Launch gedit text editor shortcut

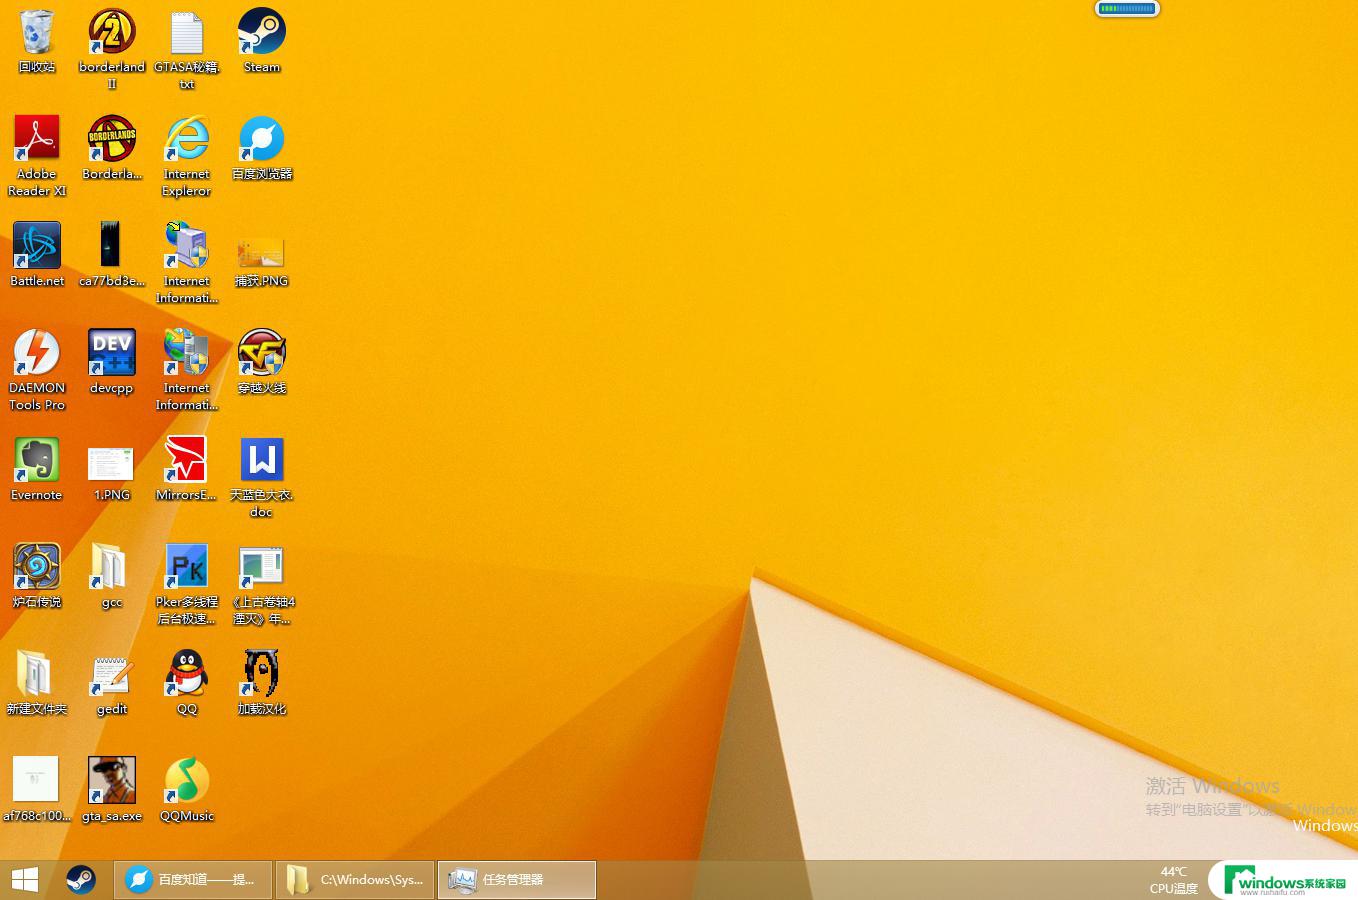tap(112, 686)
